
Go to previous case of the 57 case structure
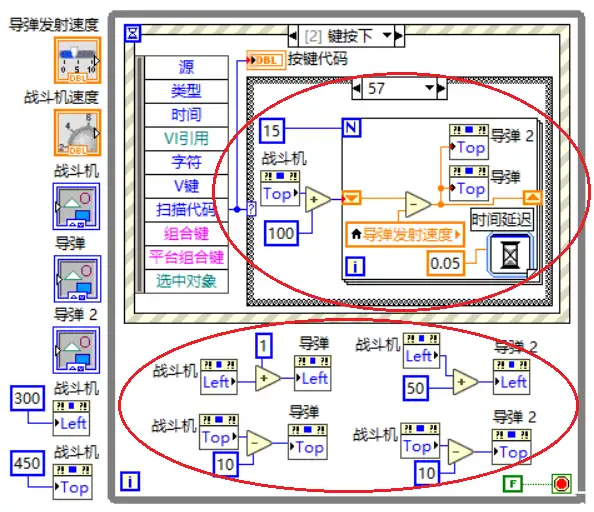click(357, 89)
